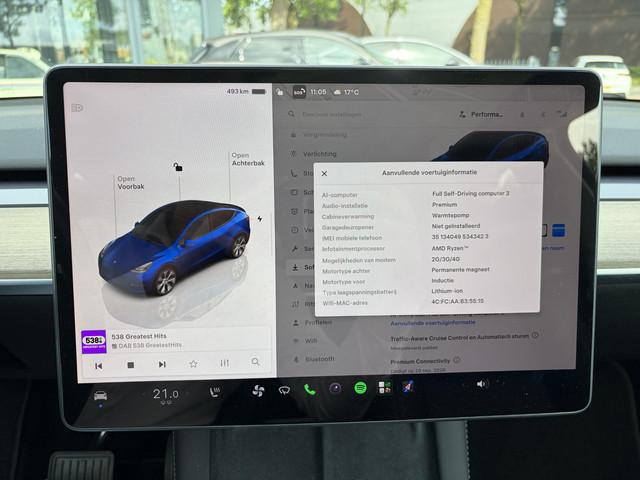Open the rocket Arcade app icon

click(x=408, y=386)
